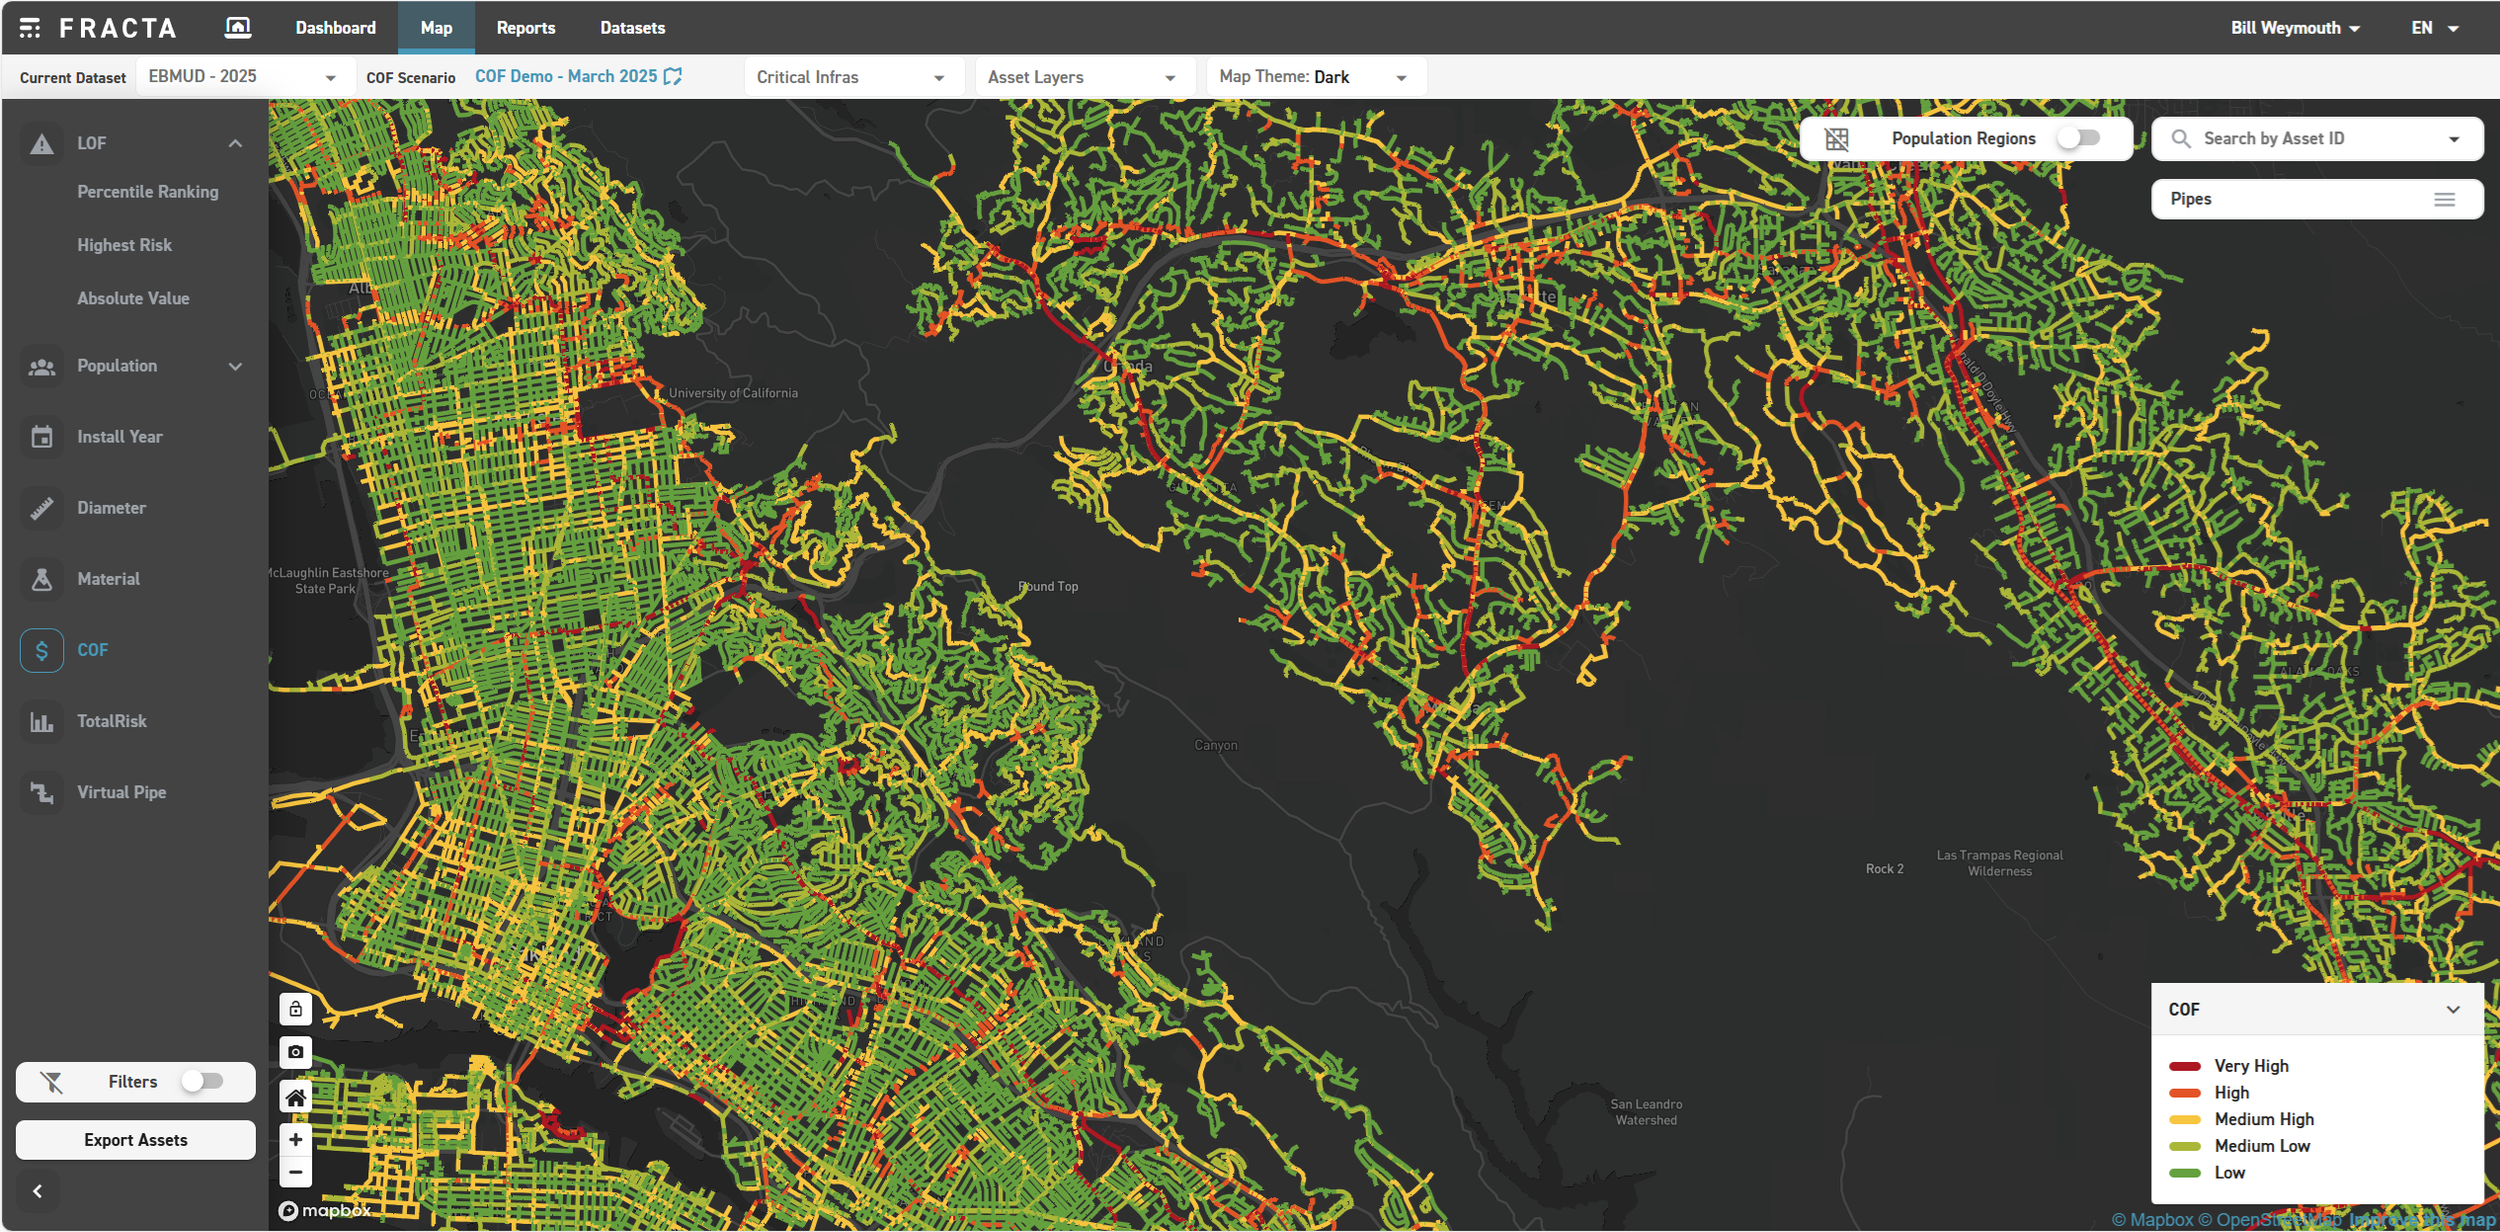Image resolution: width=2500 pixels, height=1232 pixels.
Task: Zoom in with the plus button
Action: click(296, 1140)
